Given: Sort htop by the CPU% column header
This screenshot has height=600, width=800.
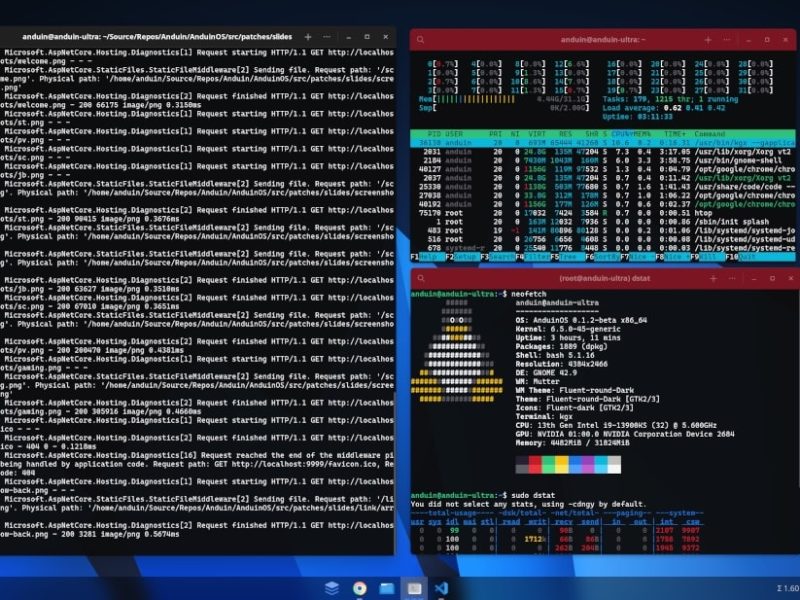Looking at the screenshot, I should [621, 134].
